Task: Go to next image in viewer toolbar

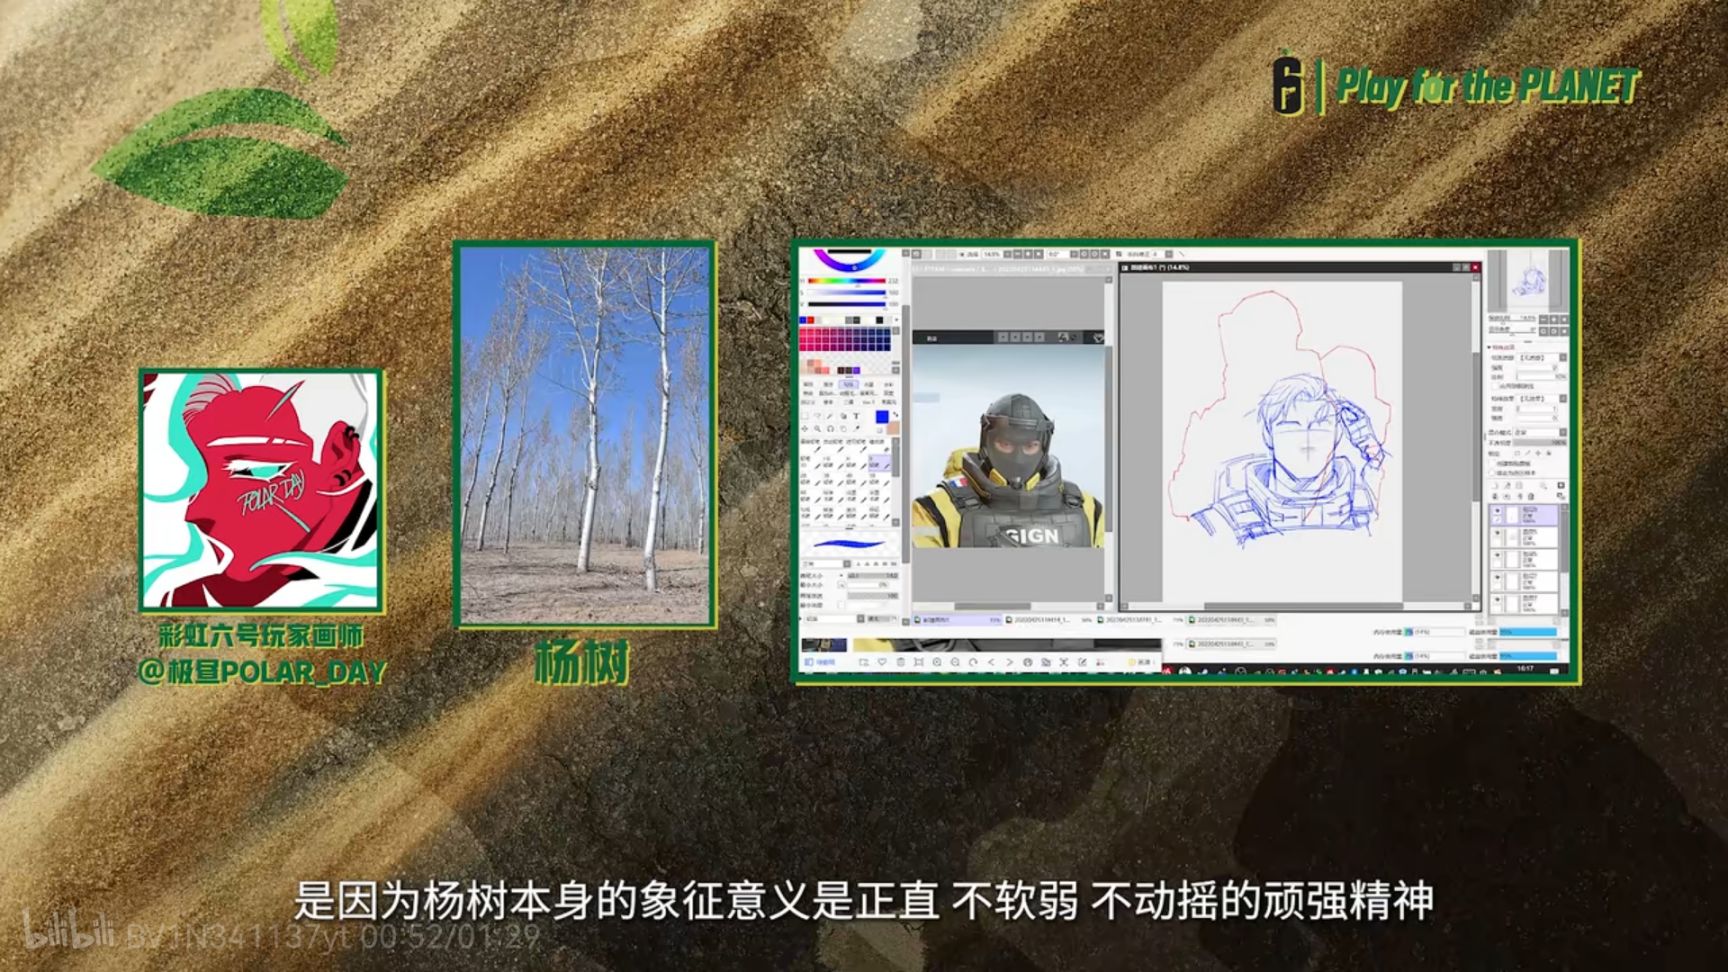Action: [1009, 662]
